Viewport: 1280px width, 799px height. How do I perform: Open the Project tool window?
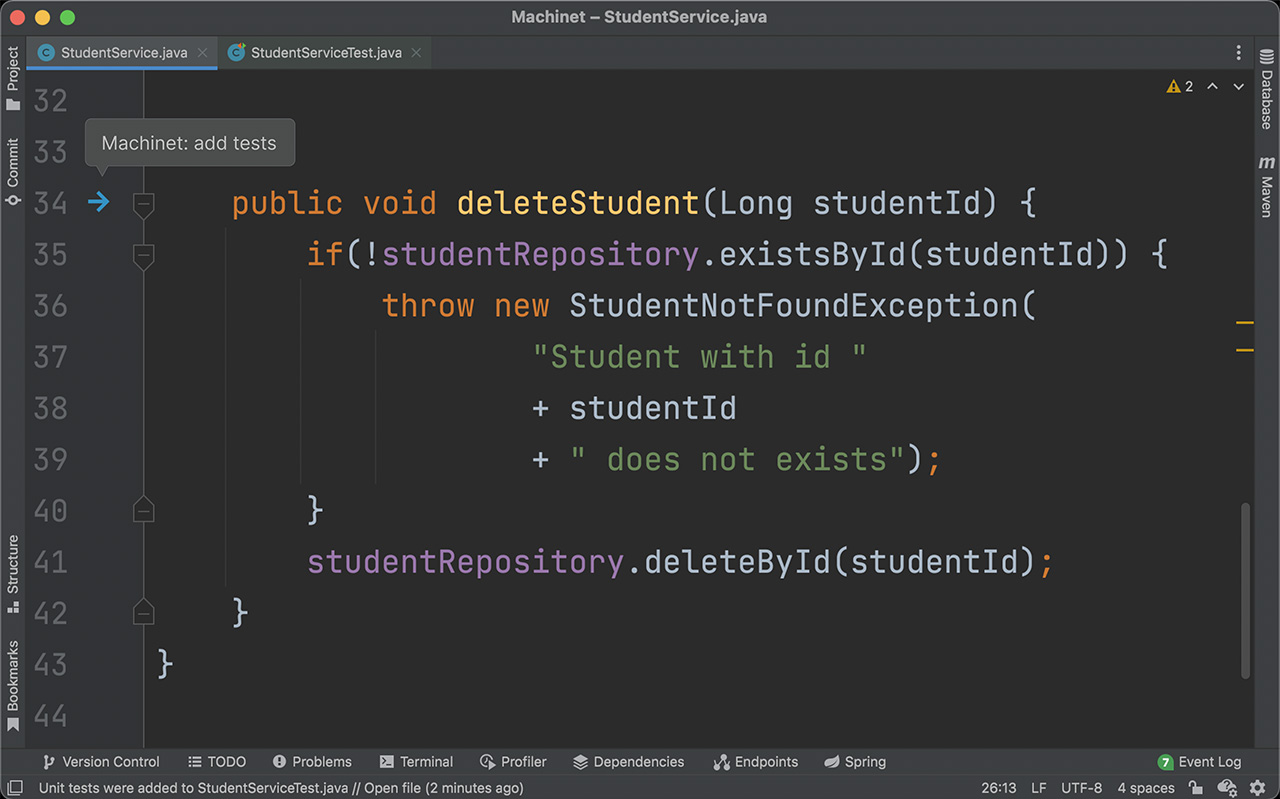[x=13, y=78]
